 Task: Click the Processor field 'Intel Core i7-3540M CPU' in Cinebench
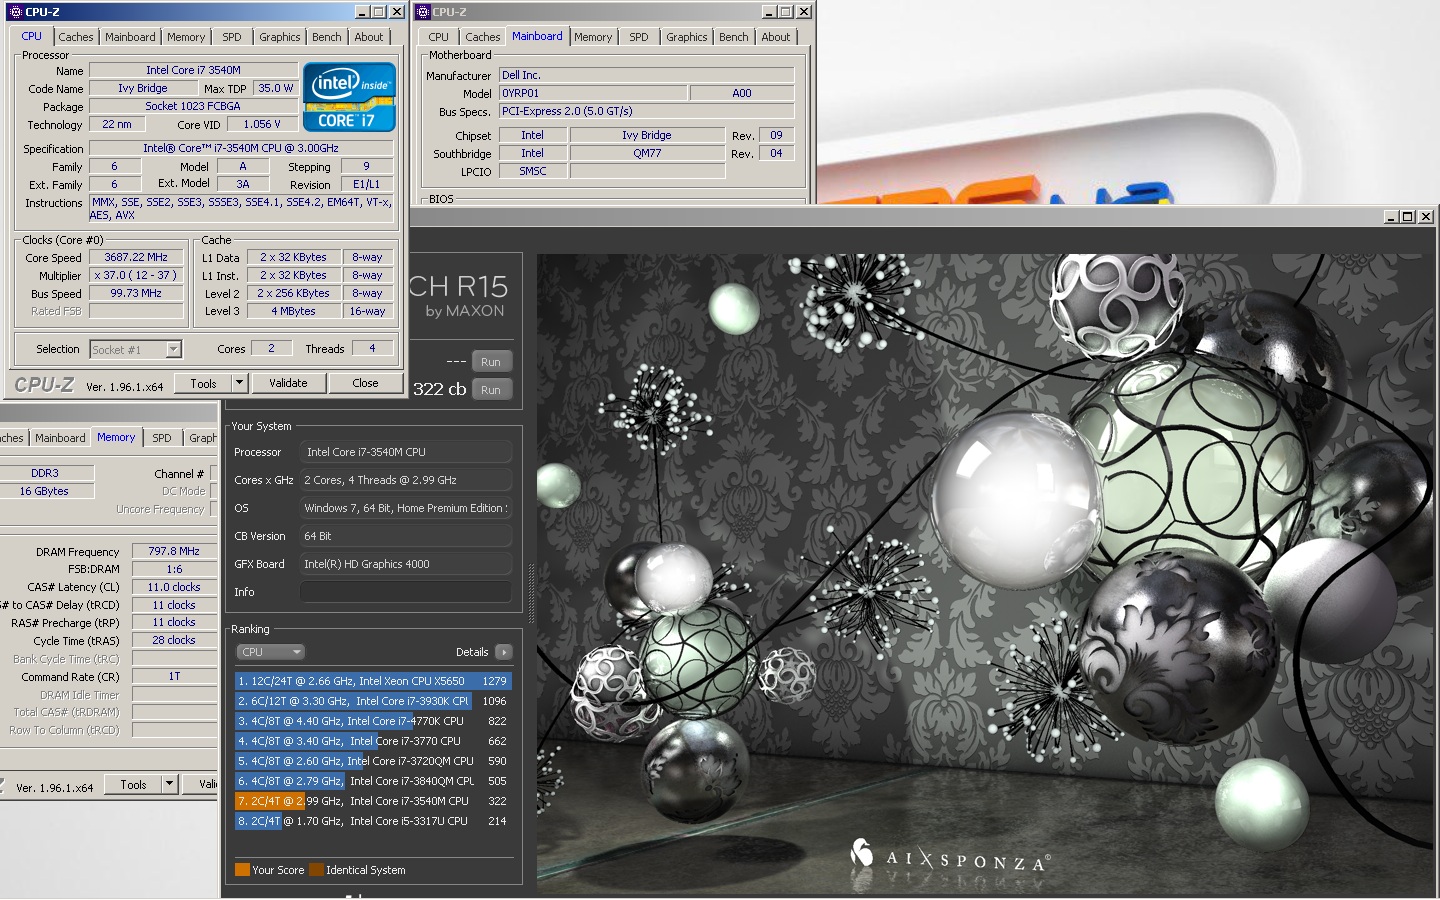(406, 452)
